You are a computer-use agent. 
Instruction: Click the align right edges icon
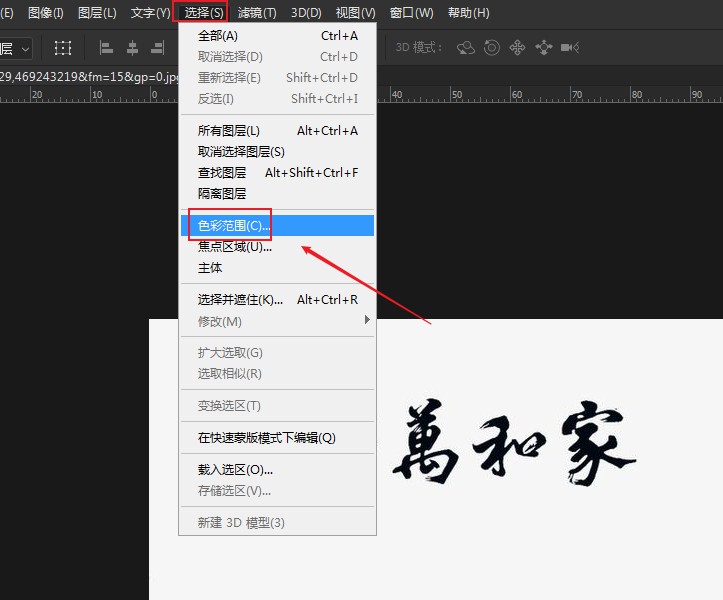[x=158, y=48]
